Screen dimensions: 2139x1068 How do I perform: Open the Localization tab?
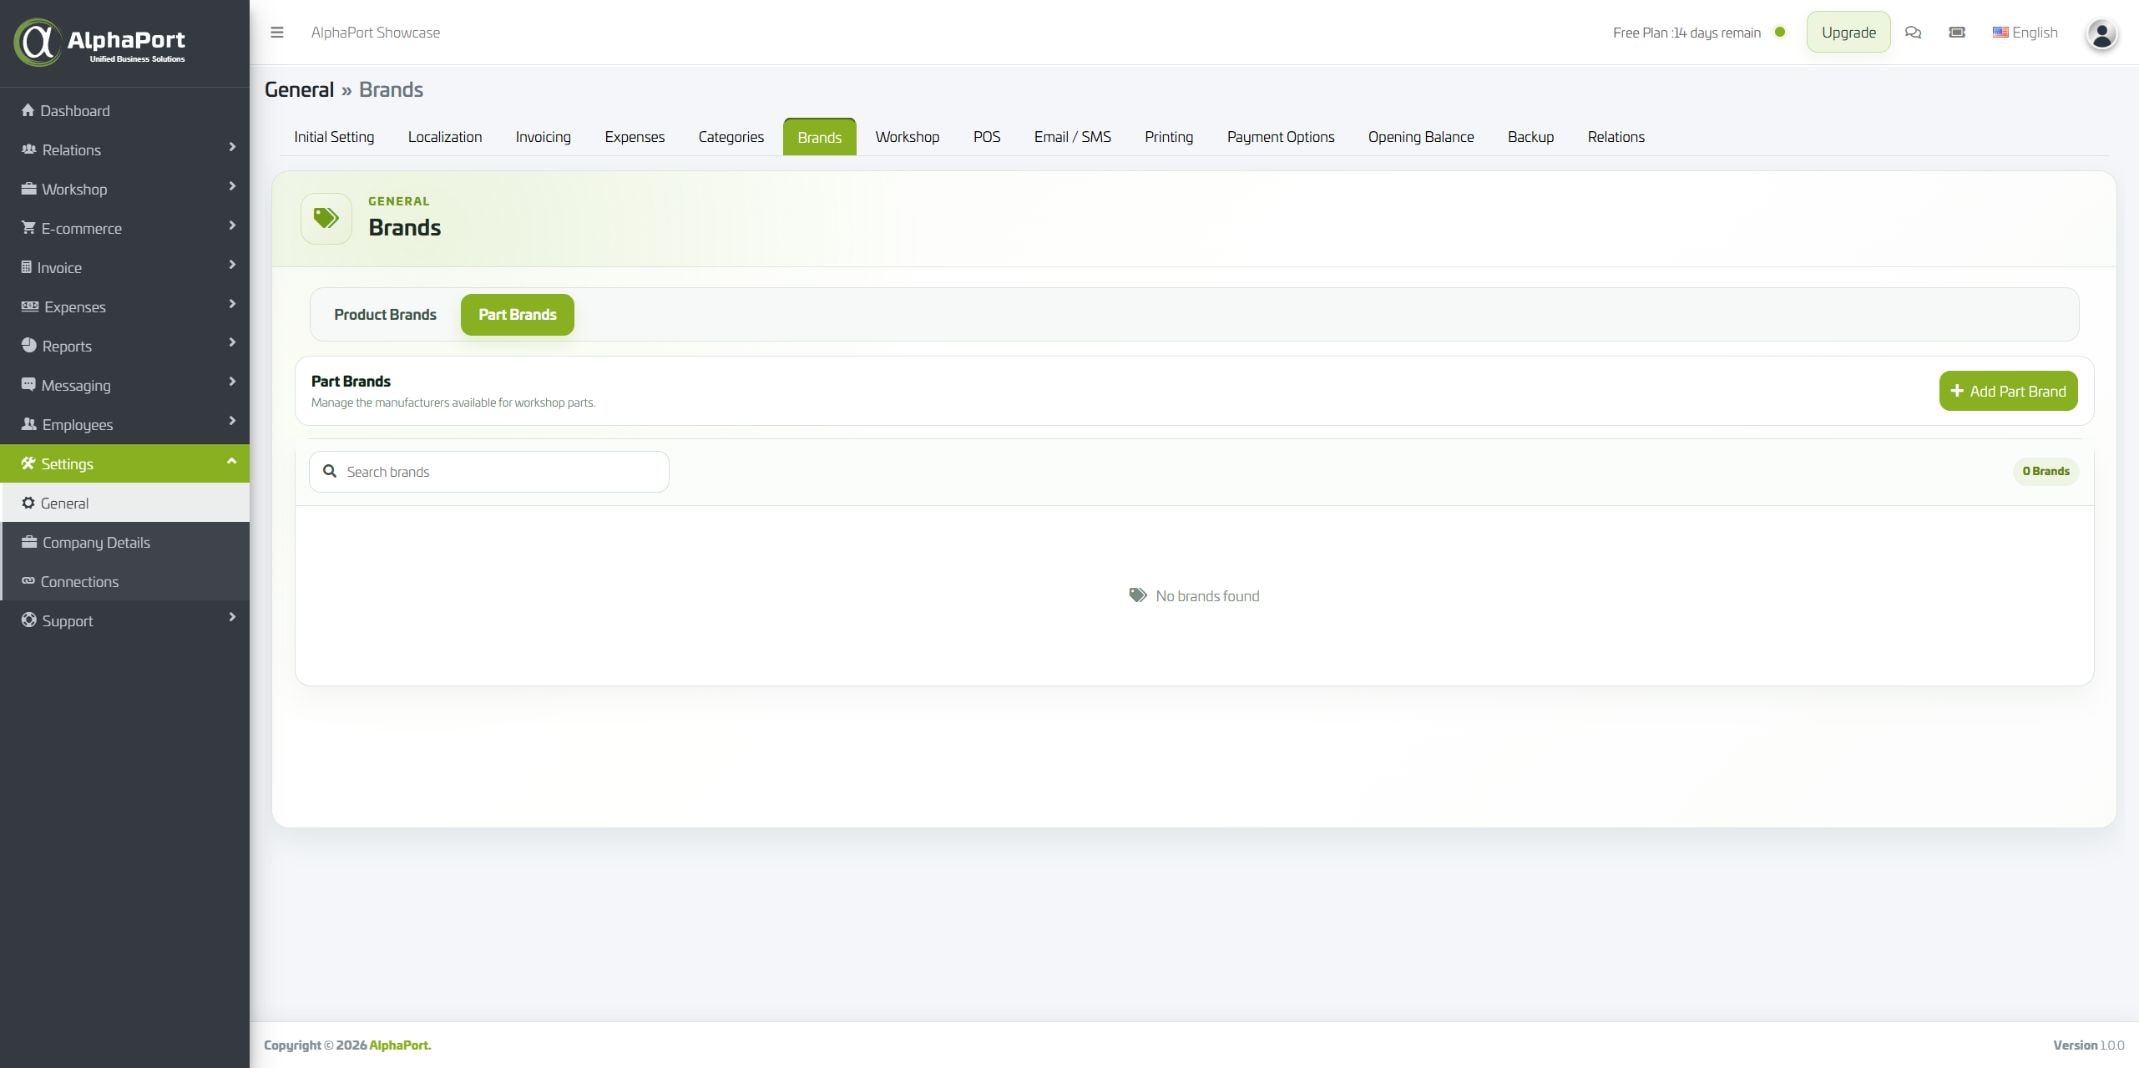[x=445, y=137]
